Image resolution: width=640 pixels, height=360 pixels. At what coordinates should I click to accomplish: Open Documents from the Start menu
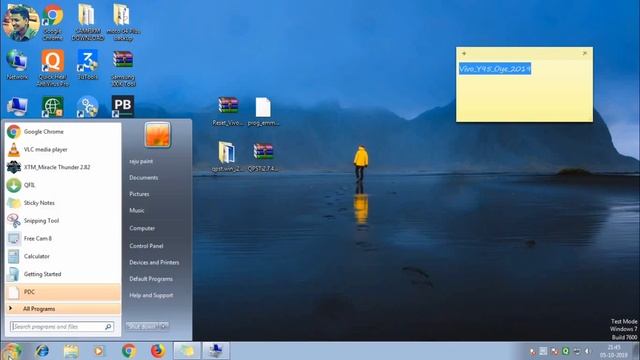pyautogui.click(x=143, y=178)
